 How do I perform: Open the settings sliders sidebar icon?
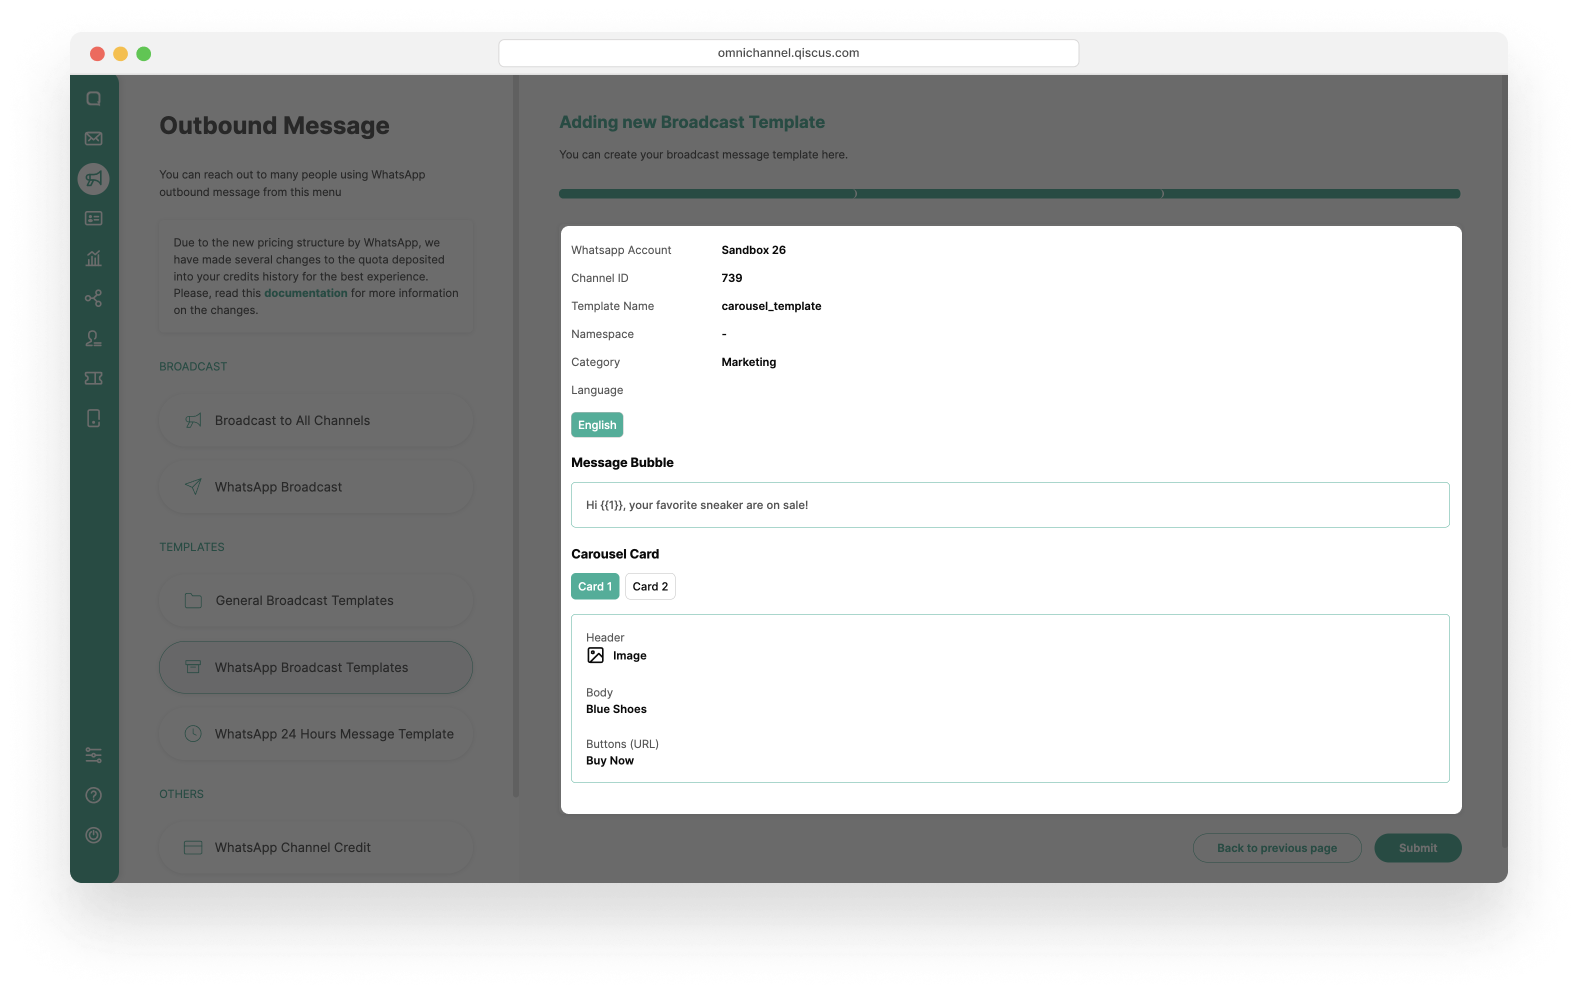pos(94,755)
